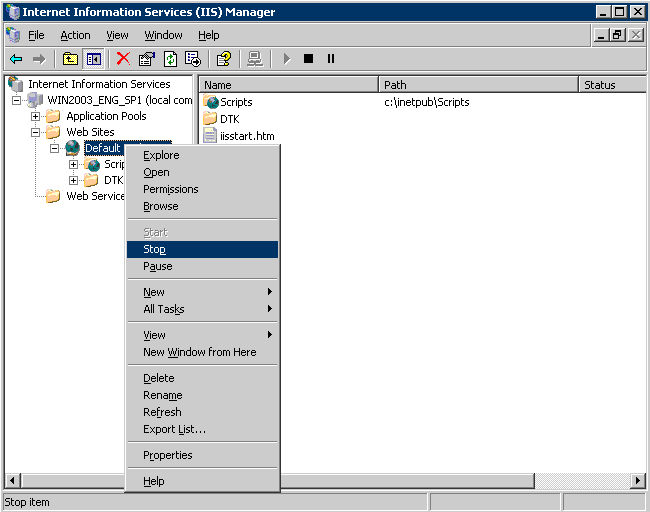Click the Up One Level folder icon

coord(70,59)
